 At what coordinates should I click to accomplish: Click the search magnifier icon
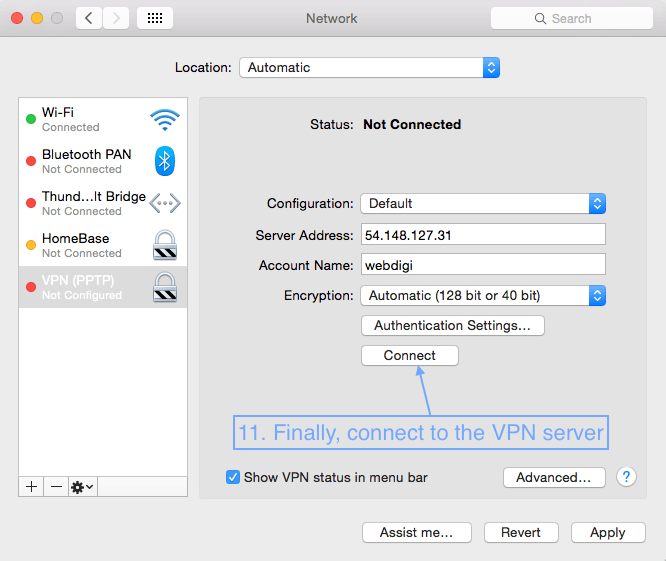coord(540,19)
